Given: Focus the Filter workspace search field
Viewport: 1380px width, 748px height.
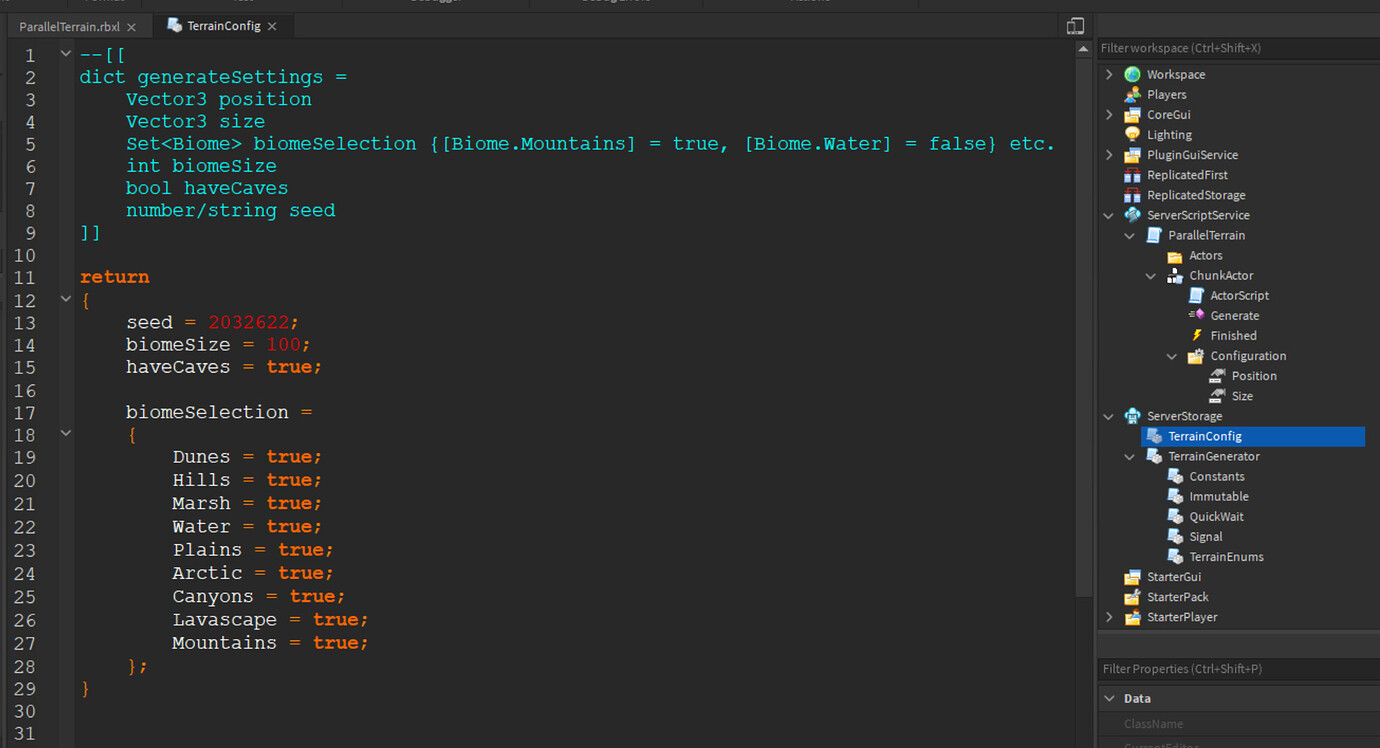Looking at the screenshot, I should point(1238,48).
